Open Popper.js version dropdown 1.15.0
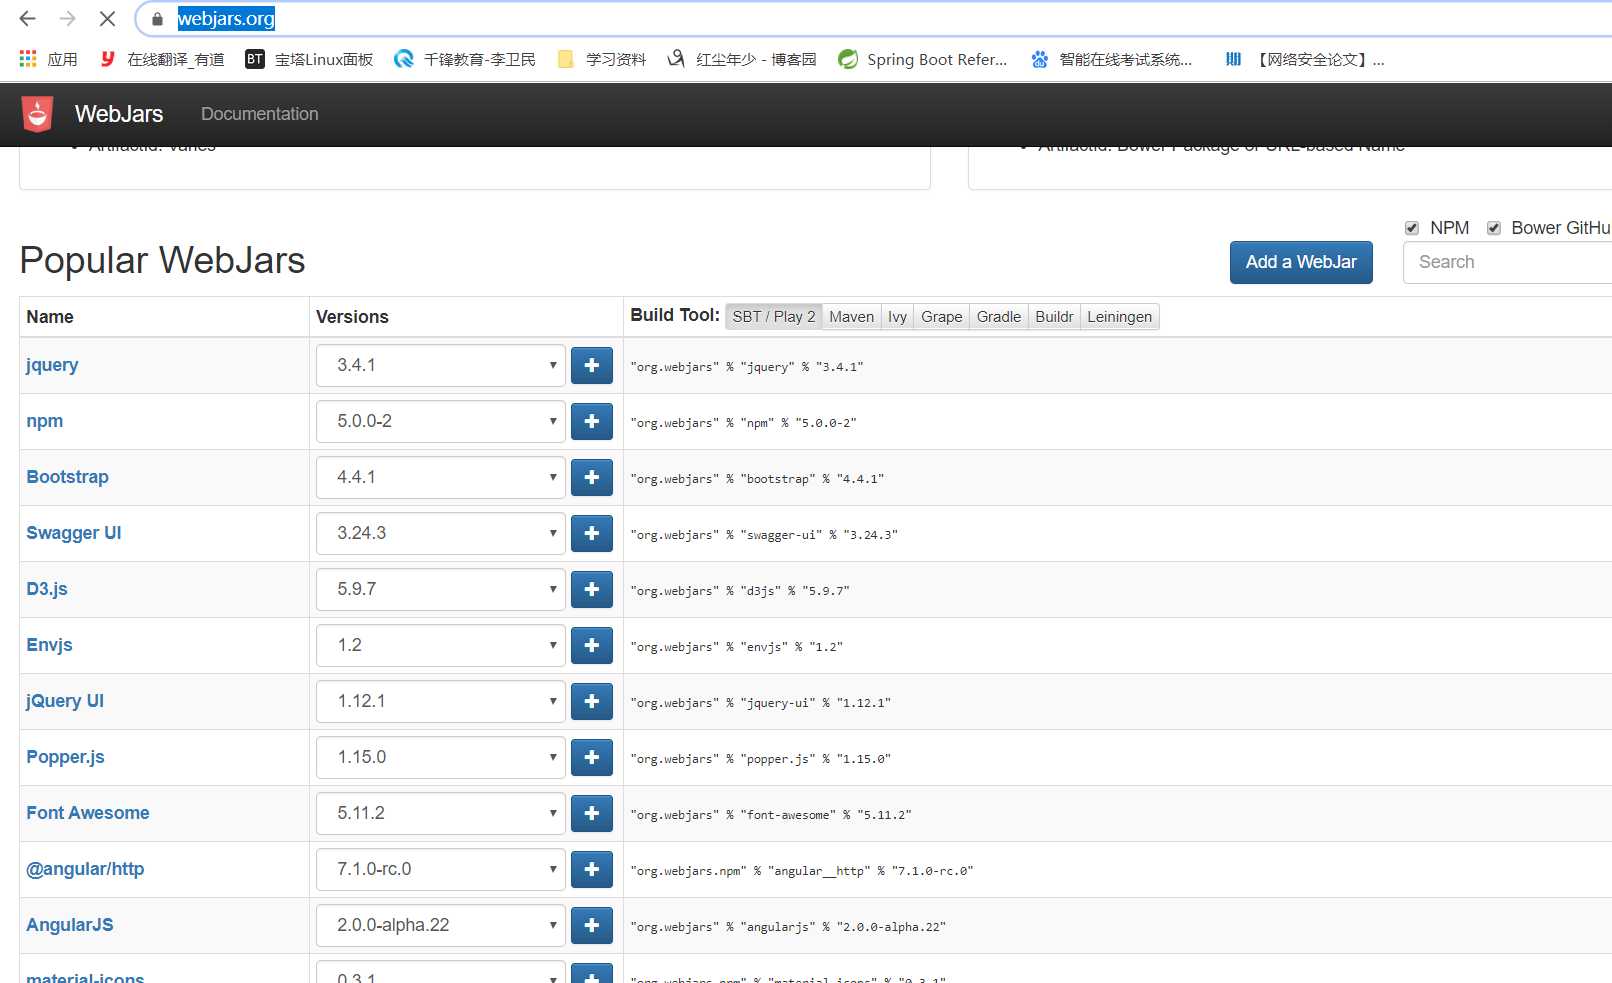The height and width of the screenshot is (983, 1612). 441,757
